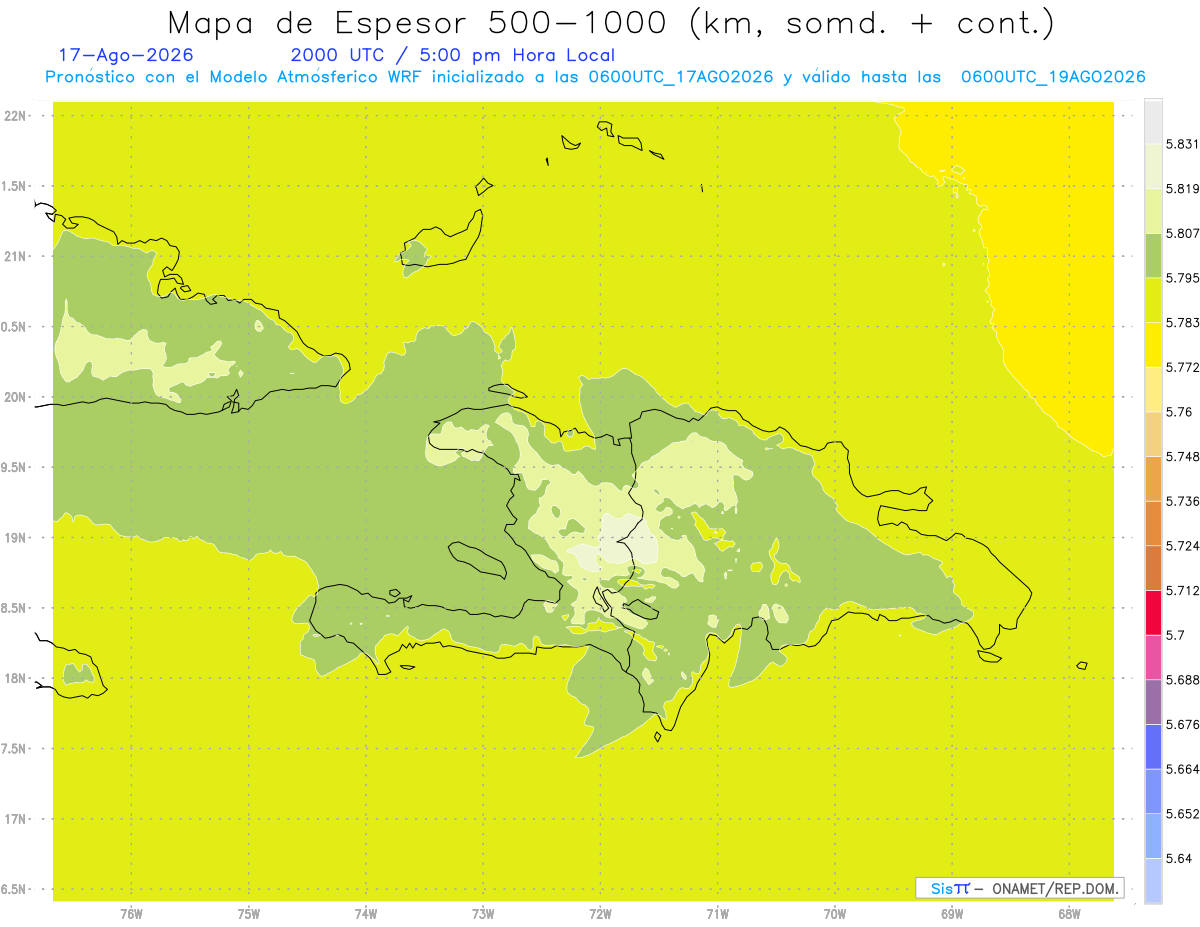Click the 5.748 legend value
Image resolution: width=1200 pixels, height=927 pixels.
click(1182, 457)
